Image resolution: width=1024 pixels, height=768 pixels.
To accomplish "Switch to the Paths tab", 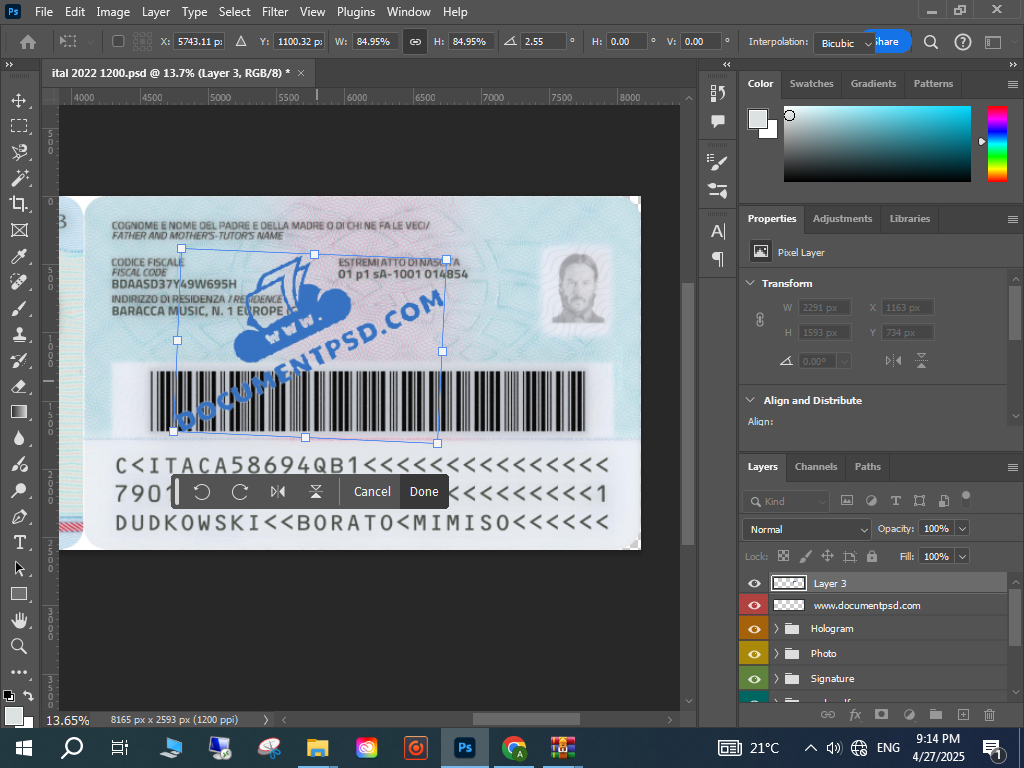I will (867, 467).
